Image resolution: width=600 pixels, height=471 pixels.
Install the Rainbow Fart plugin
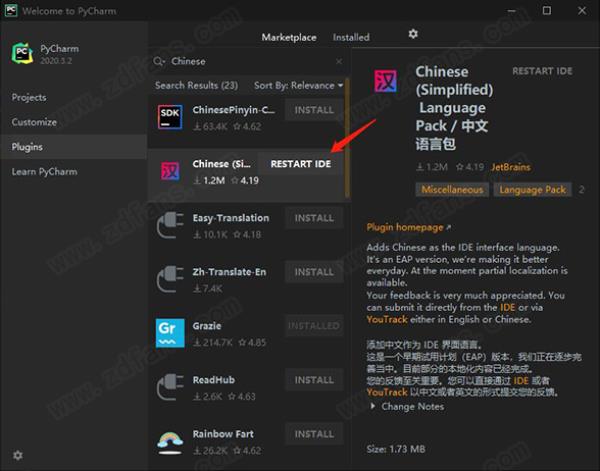(314, 434)
